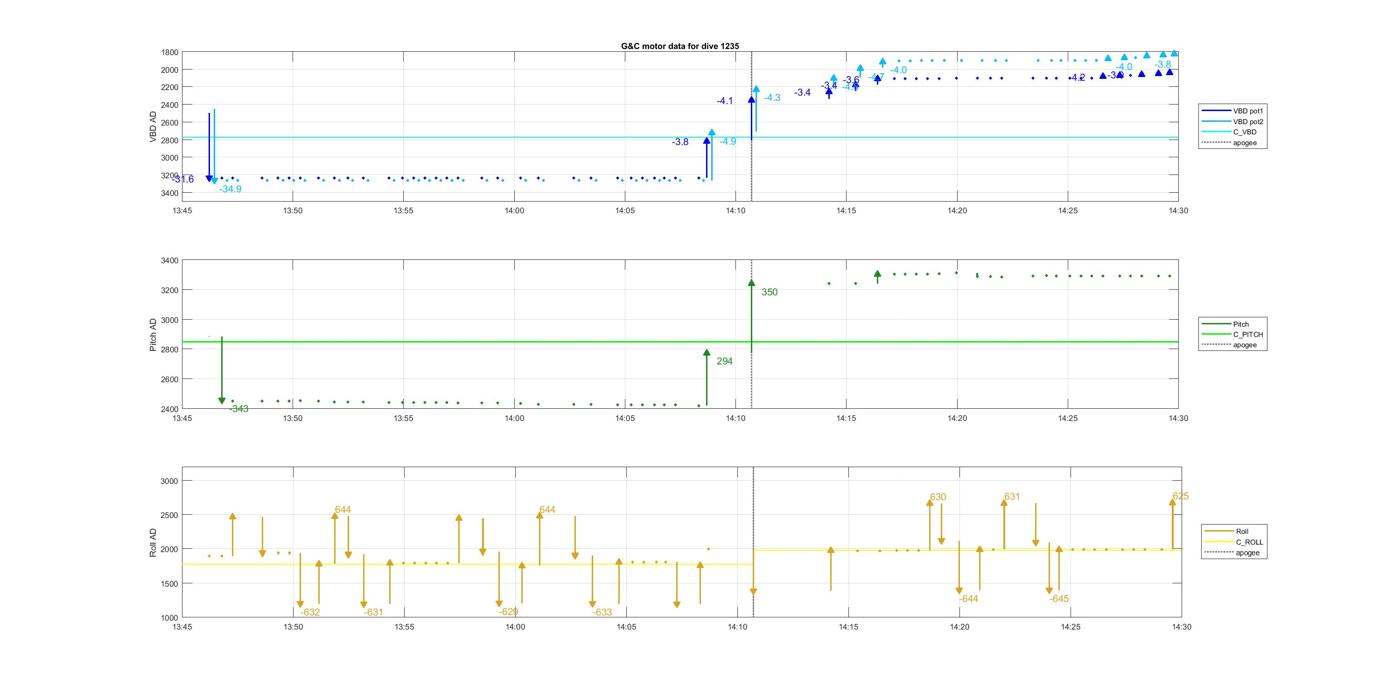1400x693 pixels.
Task: Select the "Pitch AD" y-axis label
Action: point(153,335)
